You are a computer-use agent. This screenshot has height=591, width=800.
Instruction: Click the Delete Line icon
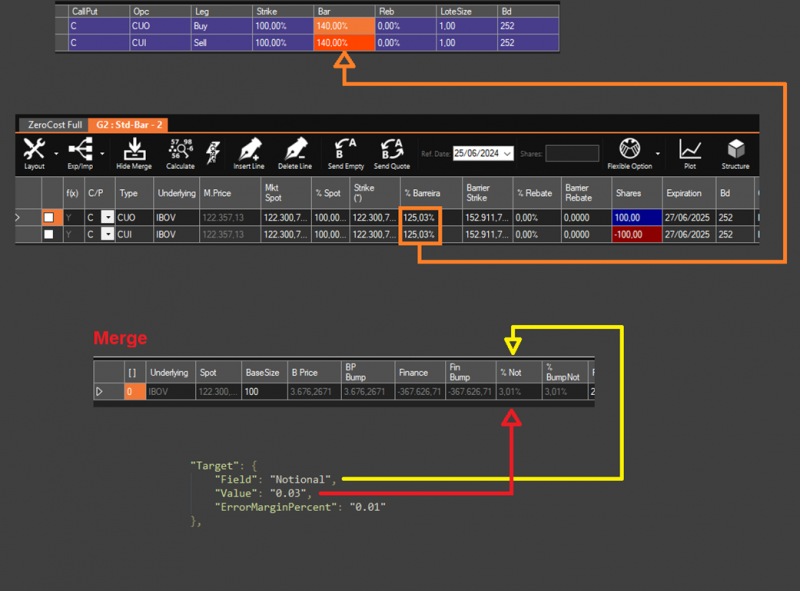point(295,150)
